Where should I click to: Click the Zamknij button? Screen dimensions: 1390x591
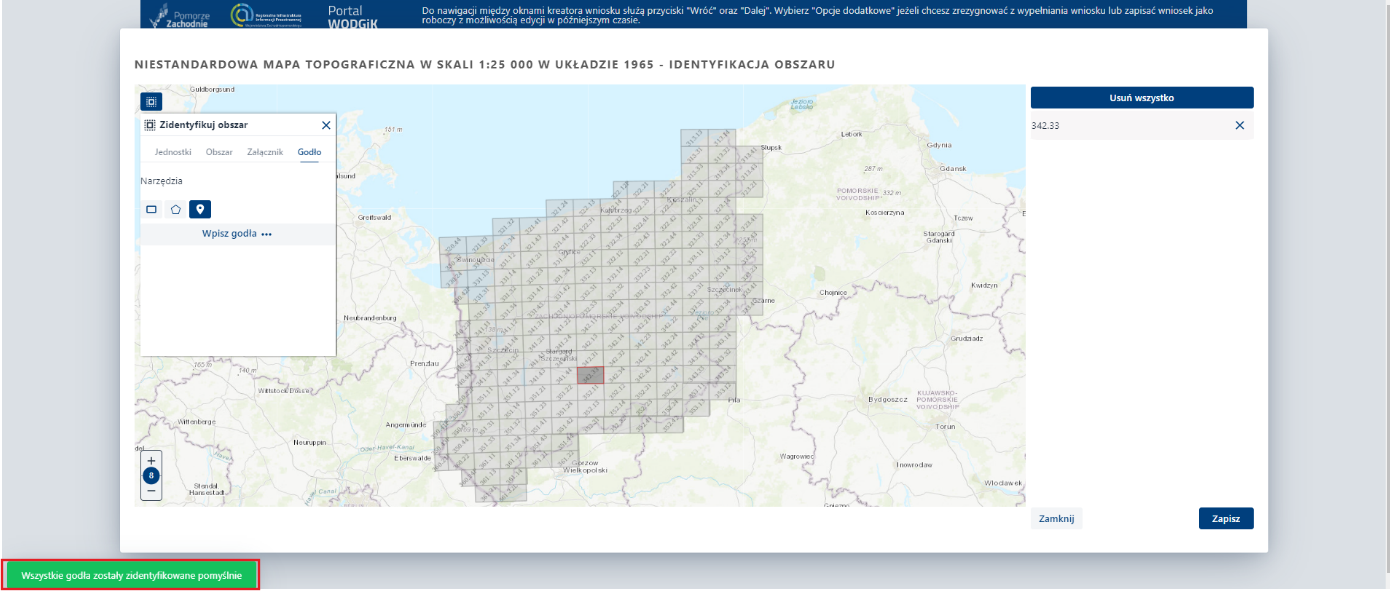pyautogui.click(x=1056, y=518)
